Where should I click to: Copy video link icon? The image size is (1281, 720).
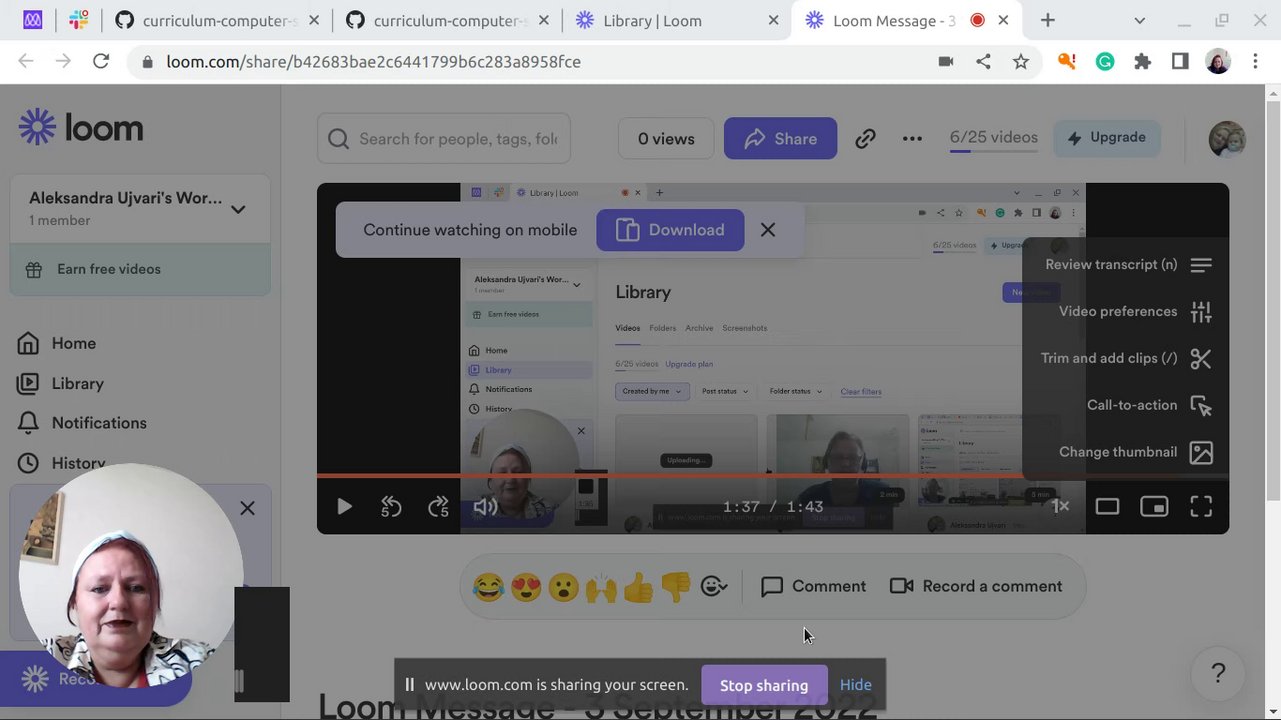click(x=865, y=139)
